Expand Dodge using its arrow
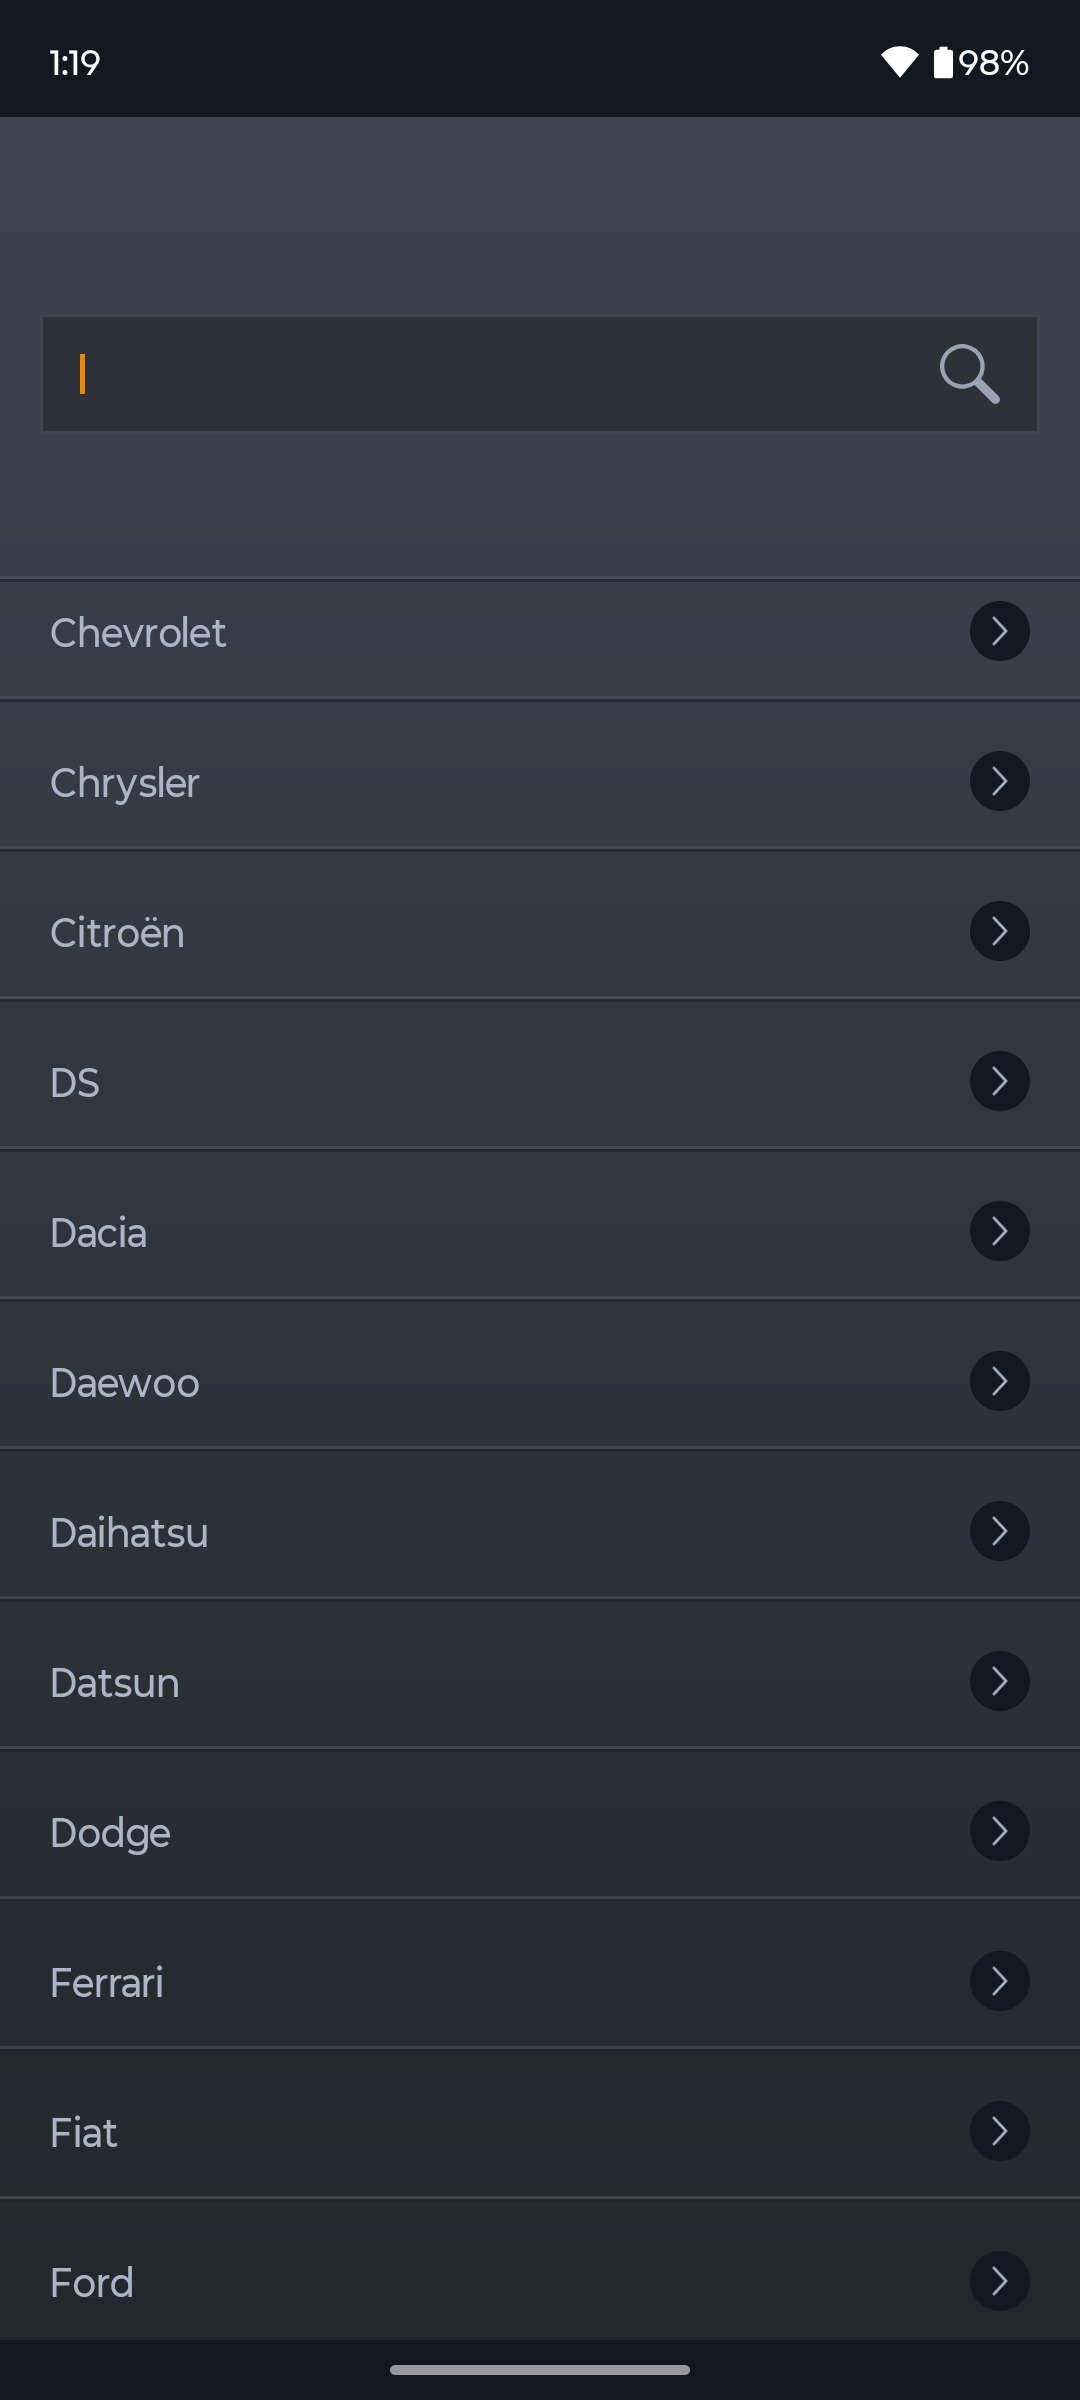The width and height of the screenshot is (1080, 2400). (x=999, y=1831)
